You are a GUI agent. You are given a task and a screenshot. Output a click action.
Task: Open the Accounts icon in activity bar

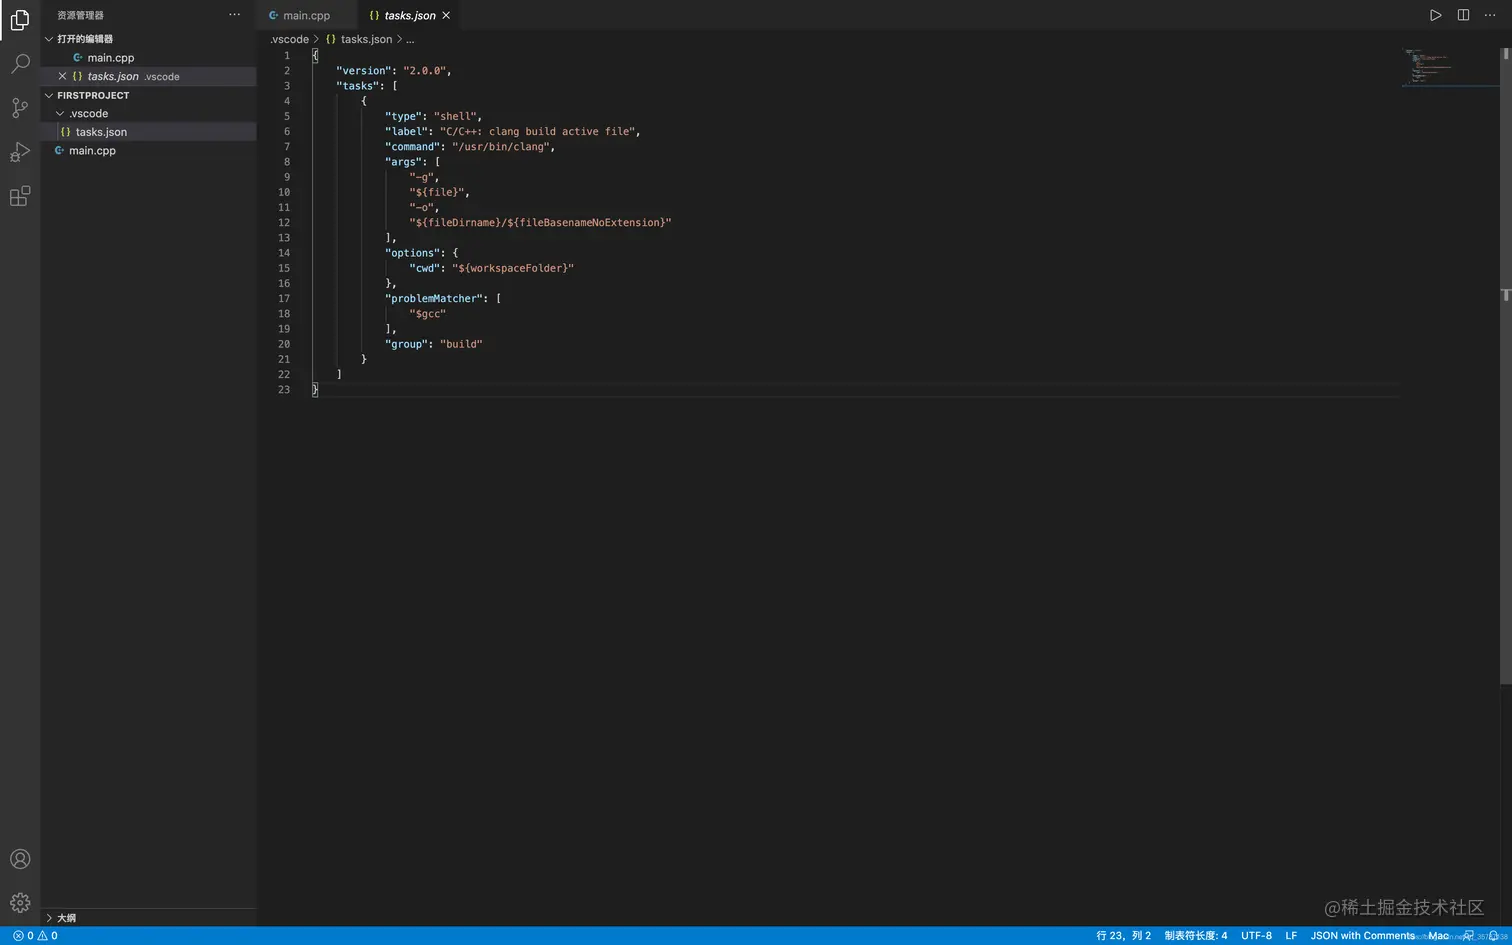20,858
